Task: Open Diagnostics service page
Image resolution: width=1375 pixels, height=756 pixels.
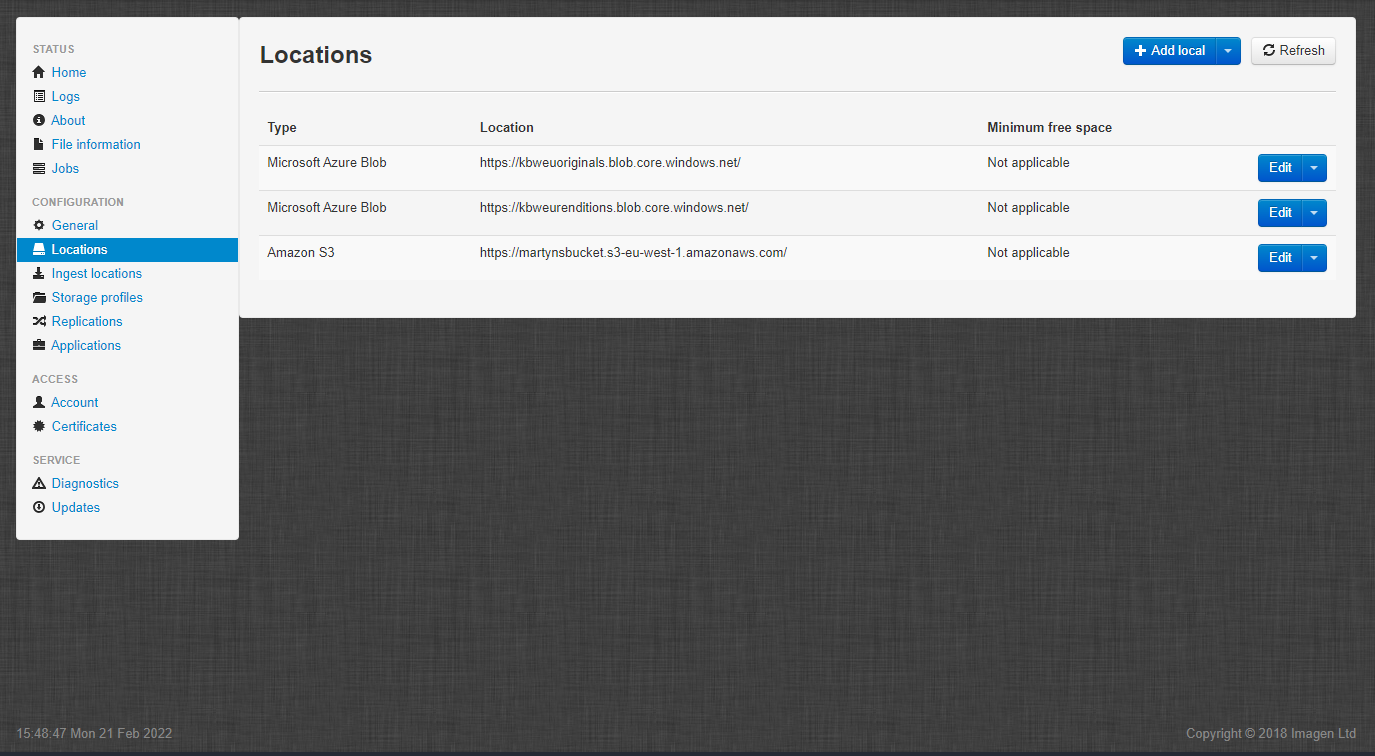Action: pyautogui.click(x=85, y=483)
